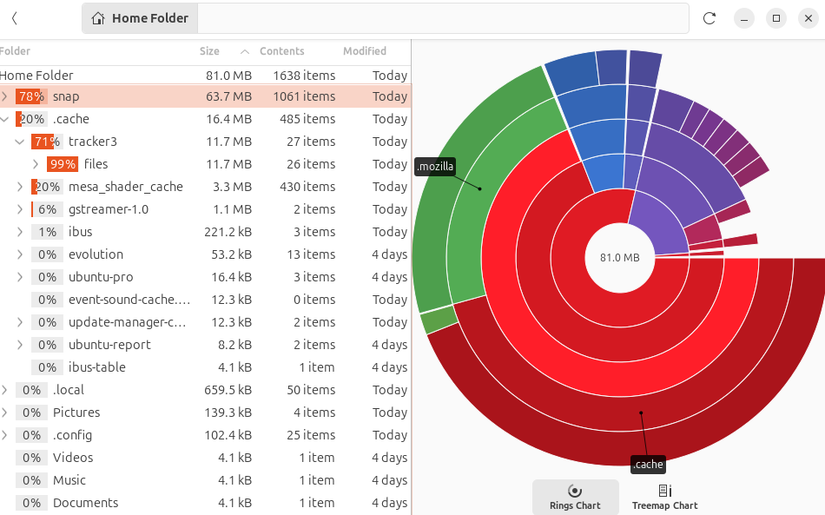Click the reload scan icon

(x=709, y=18)
